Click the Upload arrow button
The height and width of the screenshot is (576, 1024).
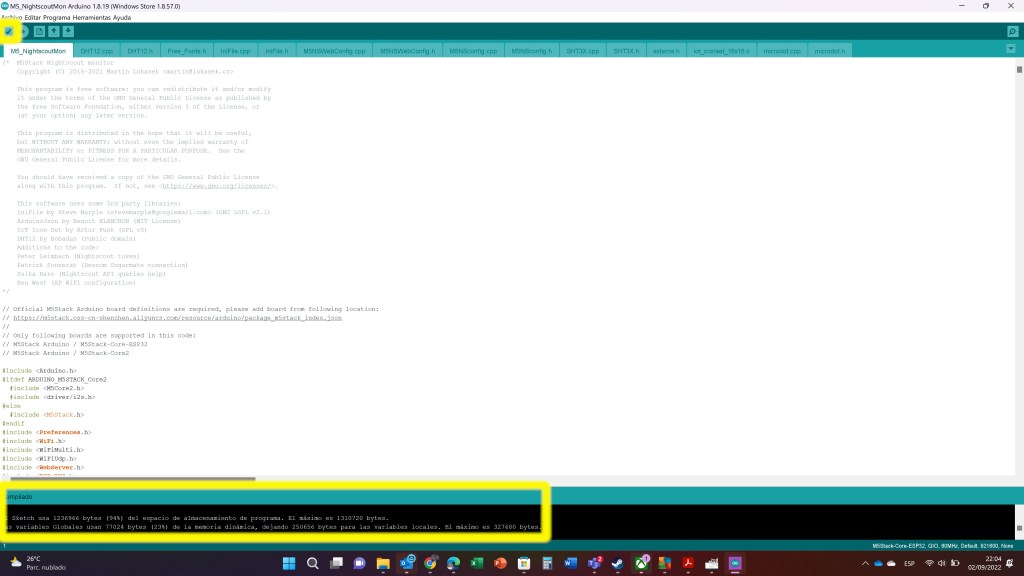pos(24,31)
